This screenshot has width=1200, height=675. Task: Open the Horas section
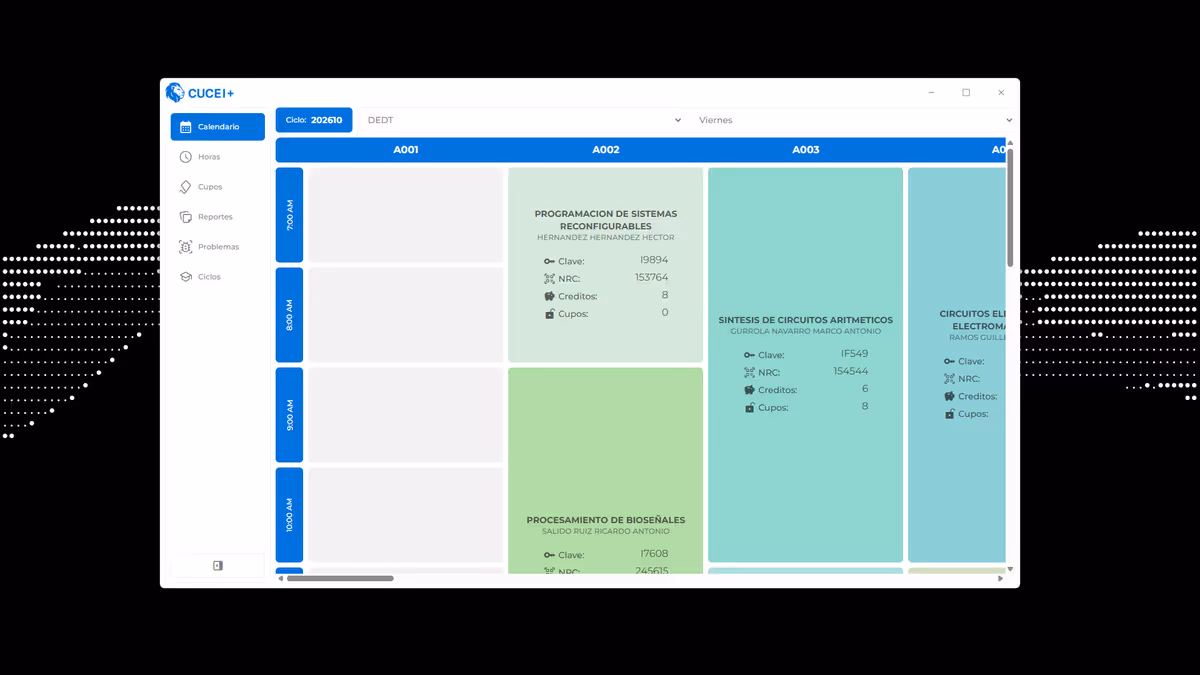point(217,157)
